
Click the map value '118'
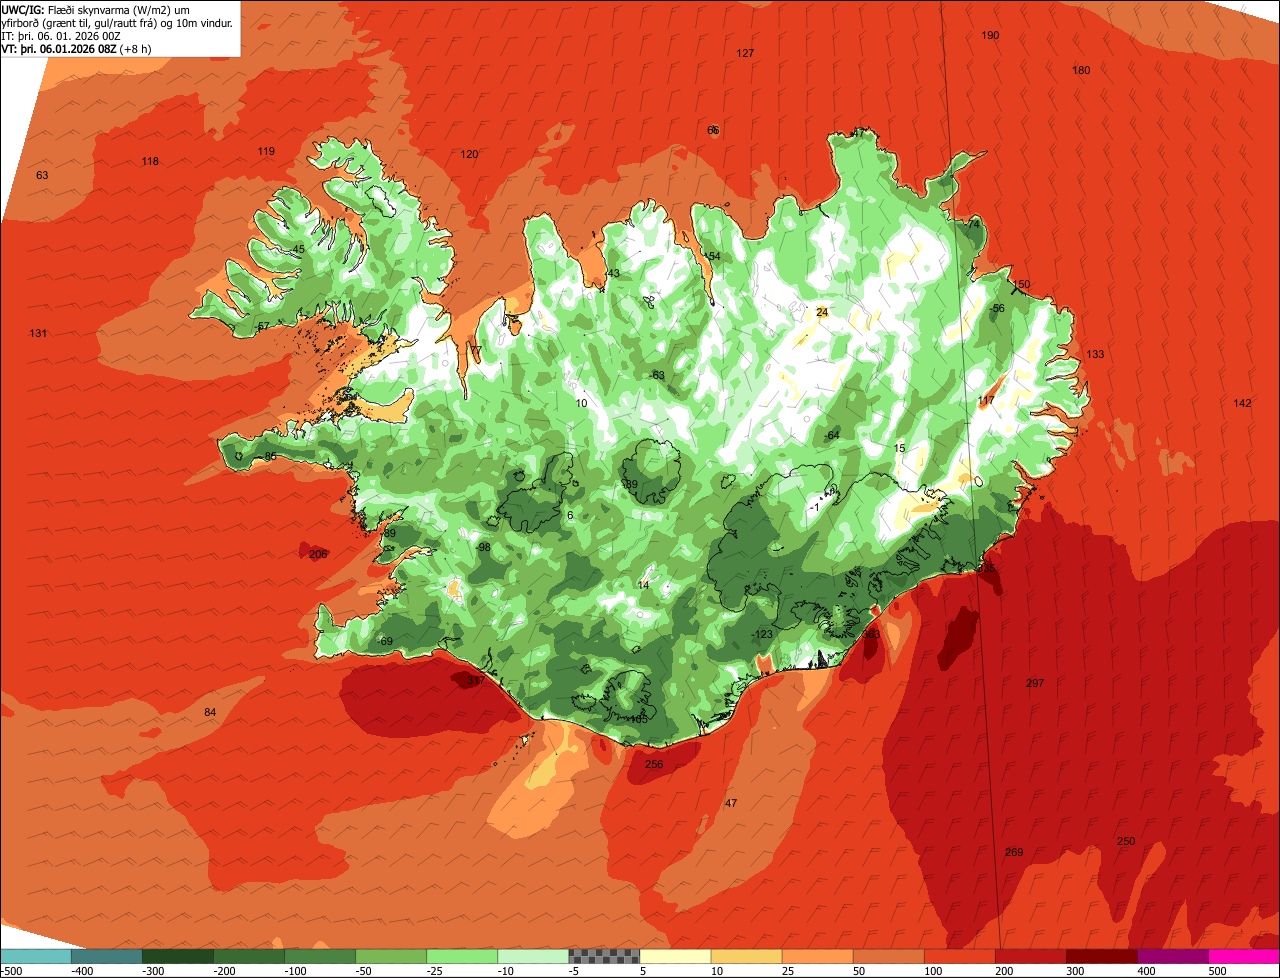[x=150, y=161]
